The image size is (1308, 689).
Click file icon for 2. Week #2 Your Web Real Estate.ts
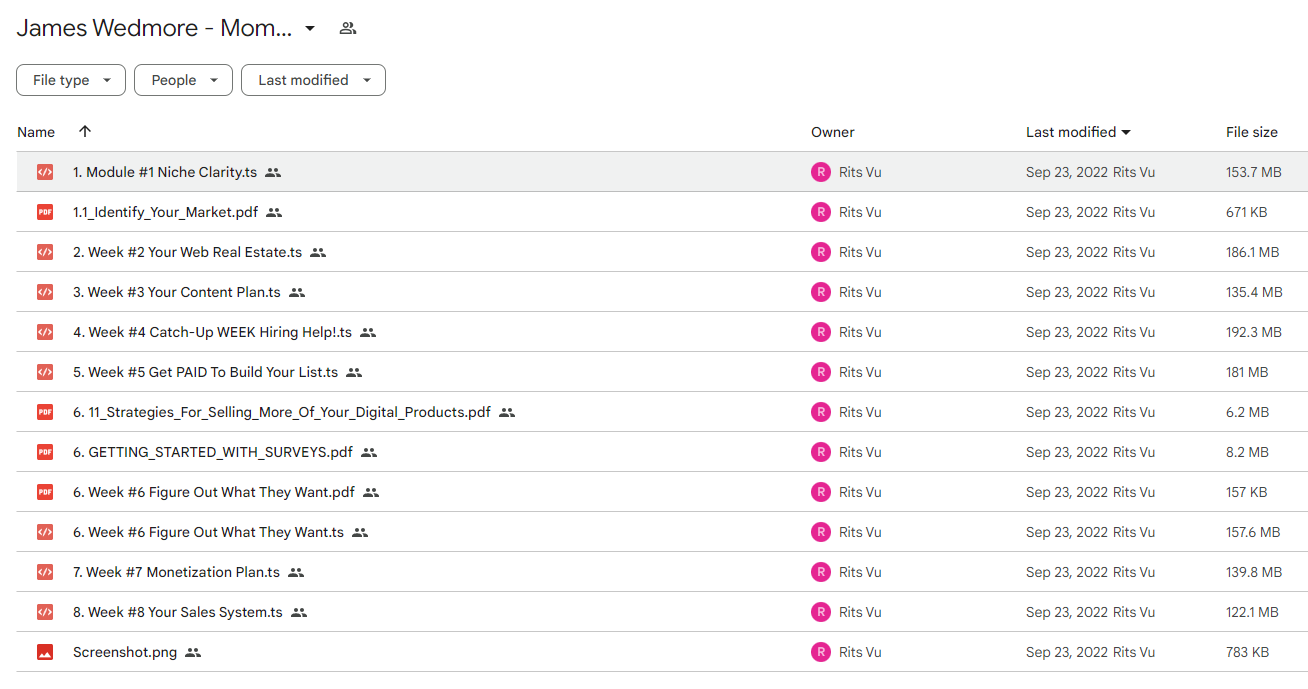[45, 252]
